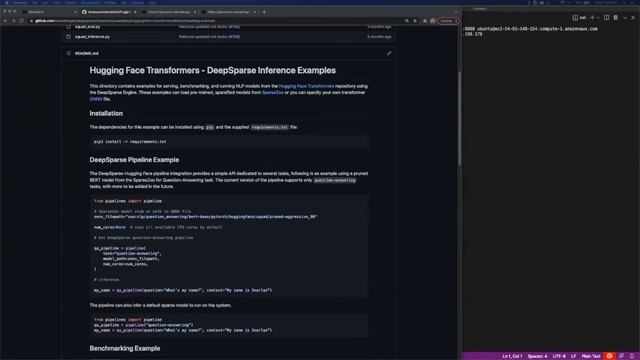Image resolution: width=640 pixels, height=360 pixels.
Task: Switch to the third browser tab
Action: click(x=169, y=12)
